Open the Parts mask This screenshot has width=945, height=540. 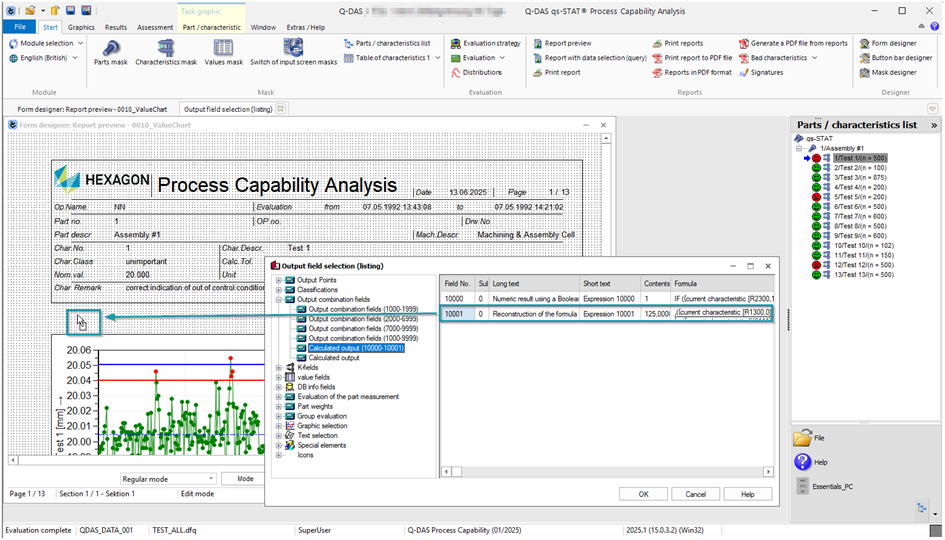tap(110, 52)
